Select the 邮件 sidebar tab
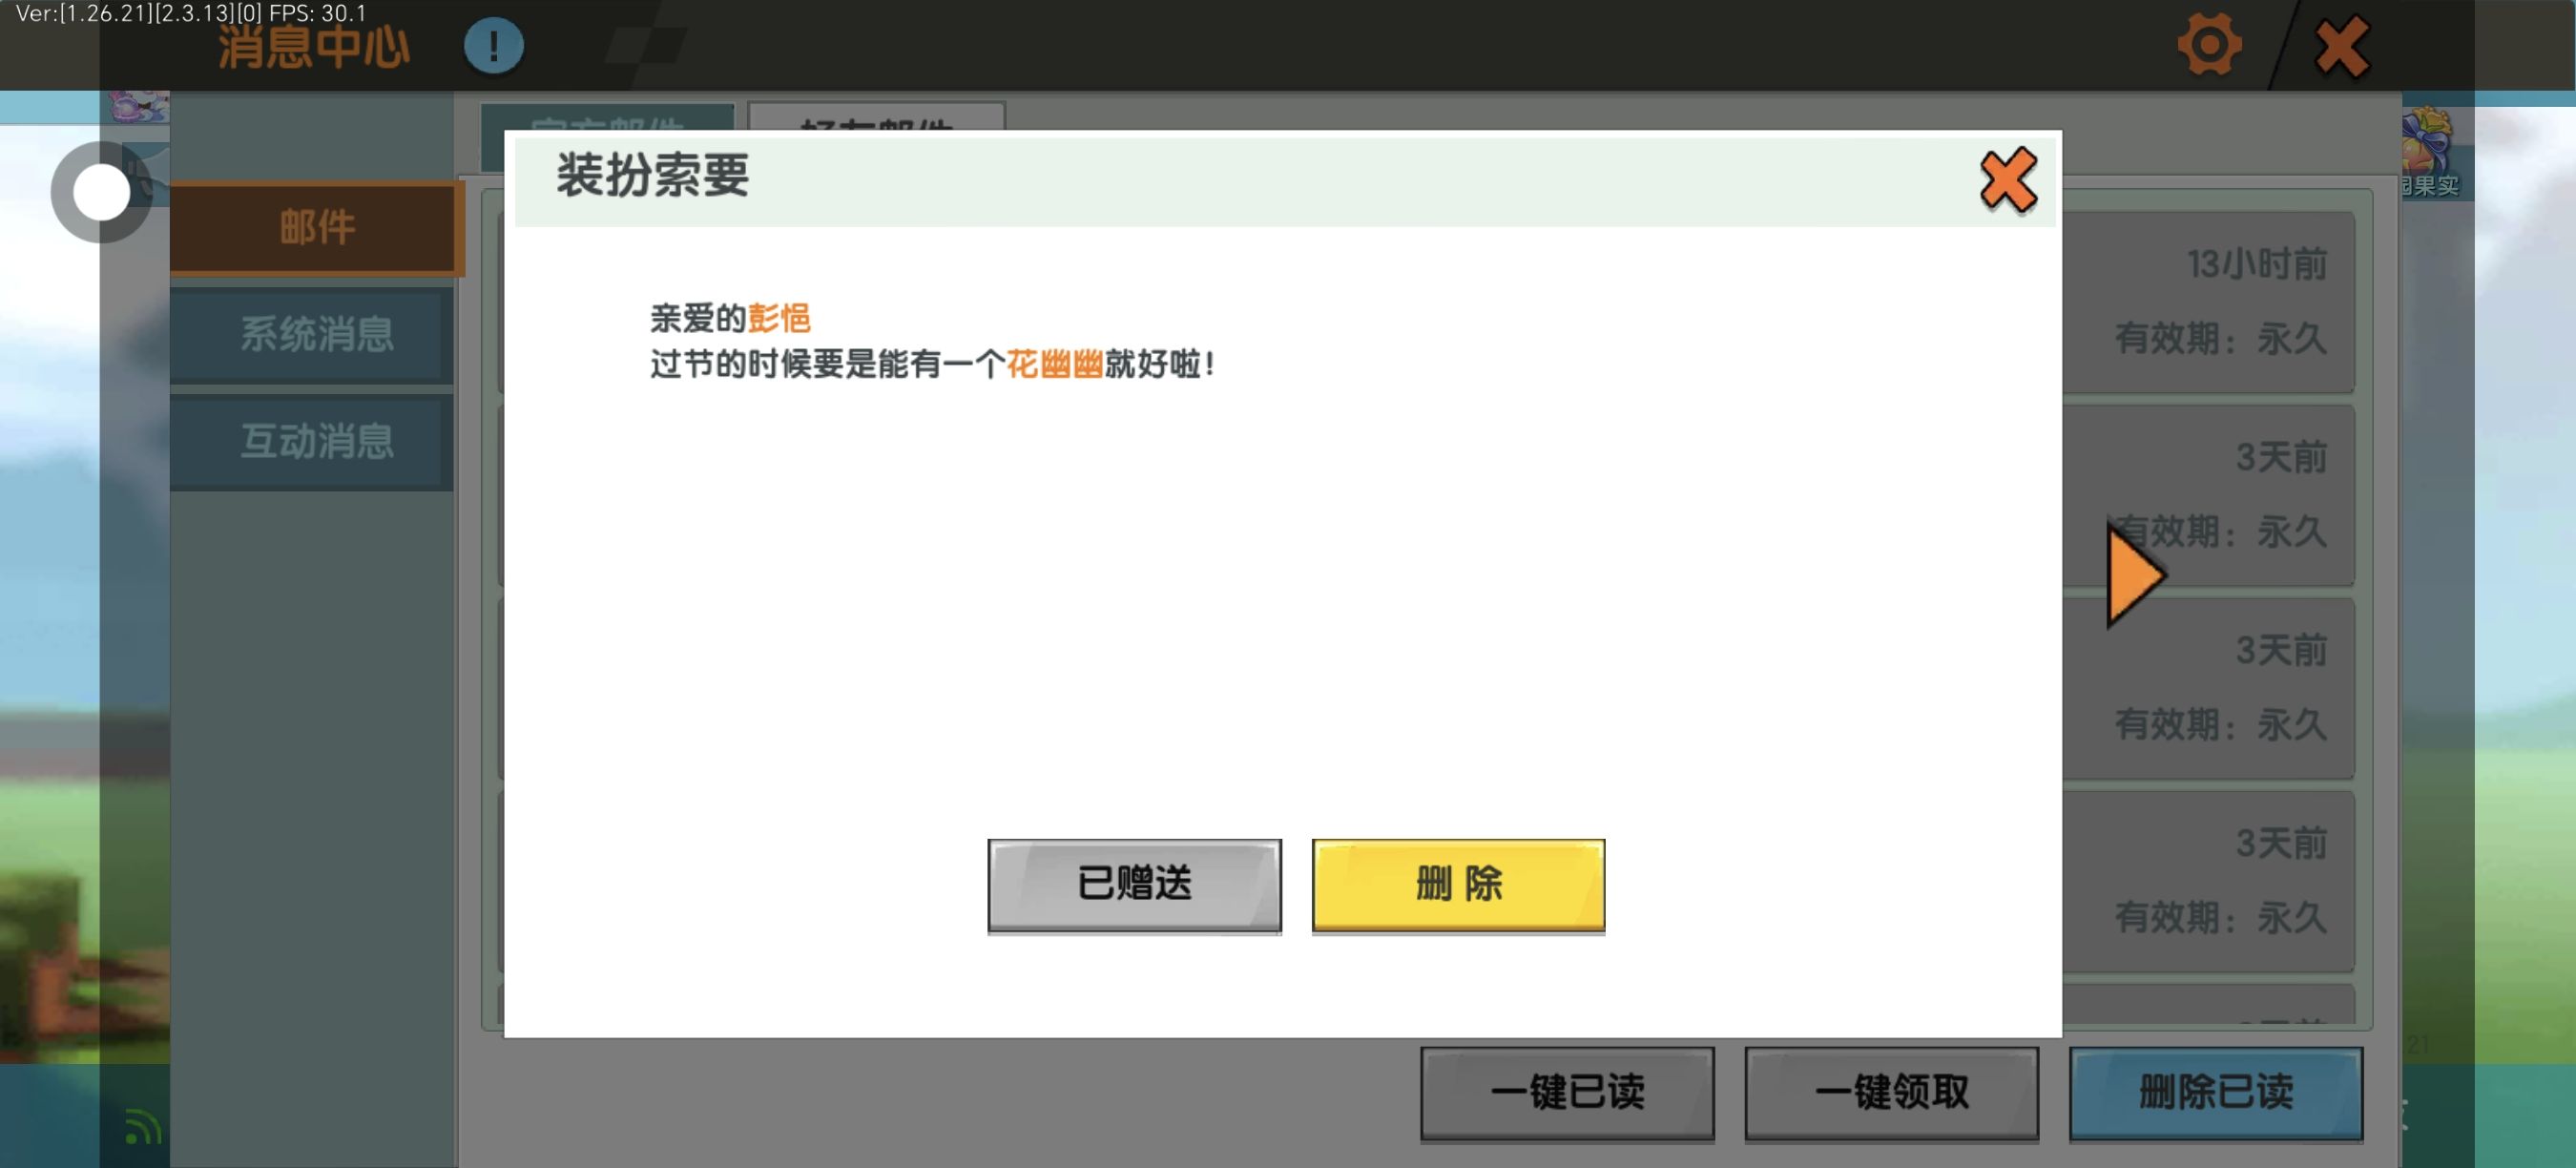Image resolution: width=2576 pixels, height=1168 pixels. 315,228
